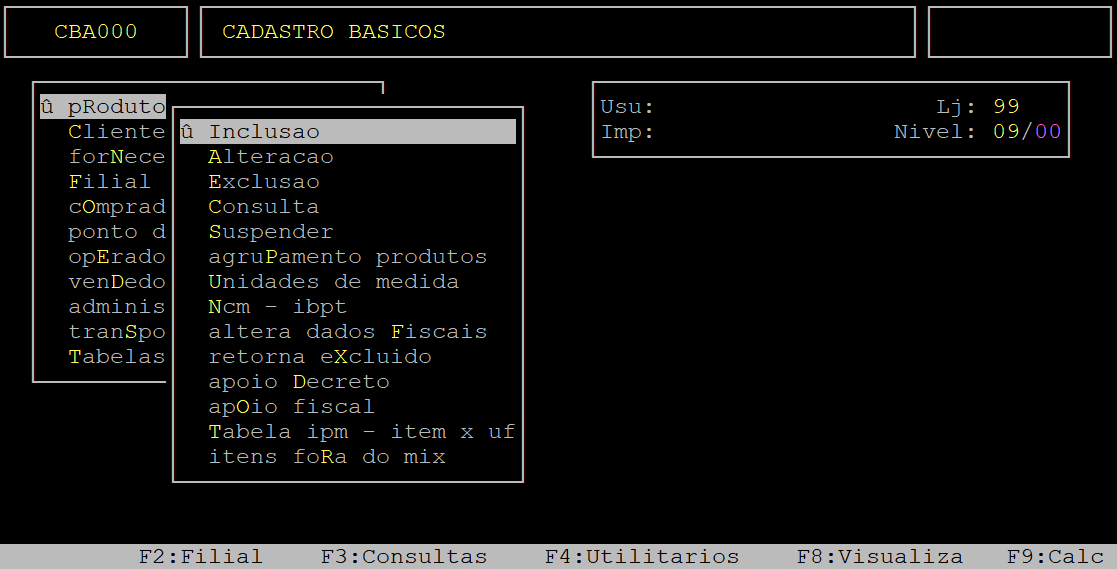Click F9:Calc in the function bar
This screenshot has height=569, width=1117.
(1055, 556)
